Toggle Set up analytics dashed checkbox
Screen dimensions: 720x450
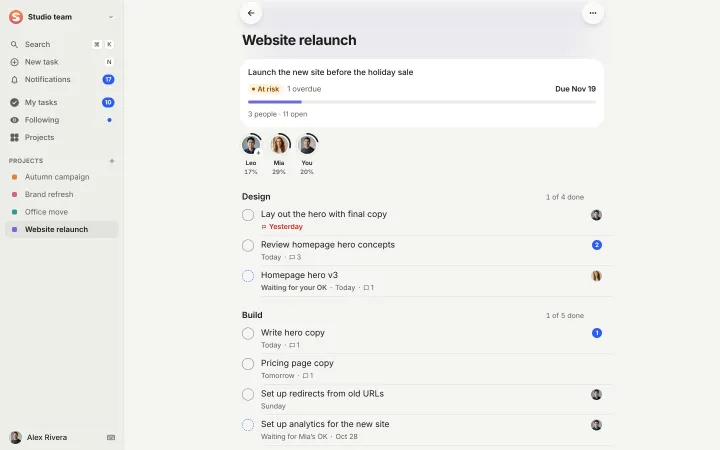tap(248, 425)
